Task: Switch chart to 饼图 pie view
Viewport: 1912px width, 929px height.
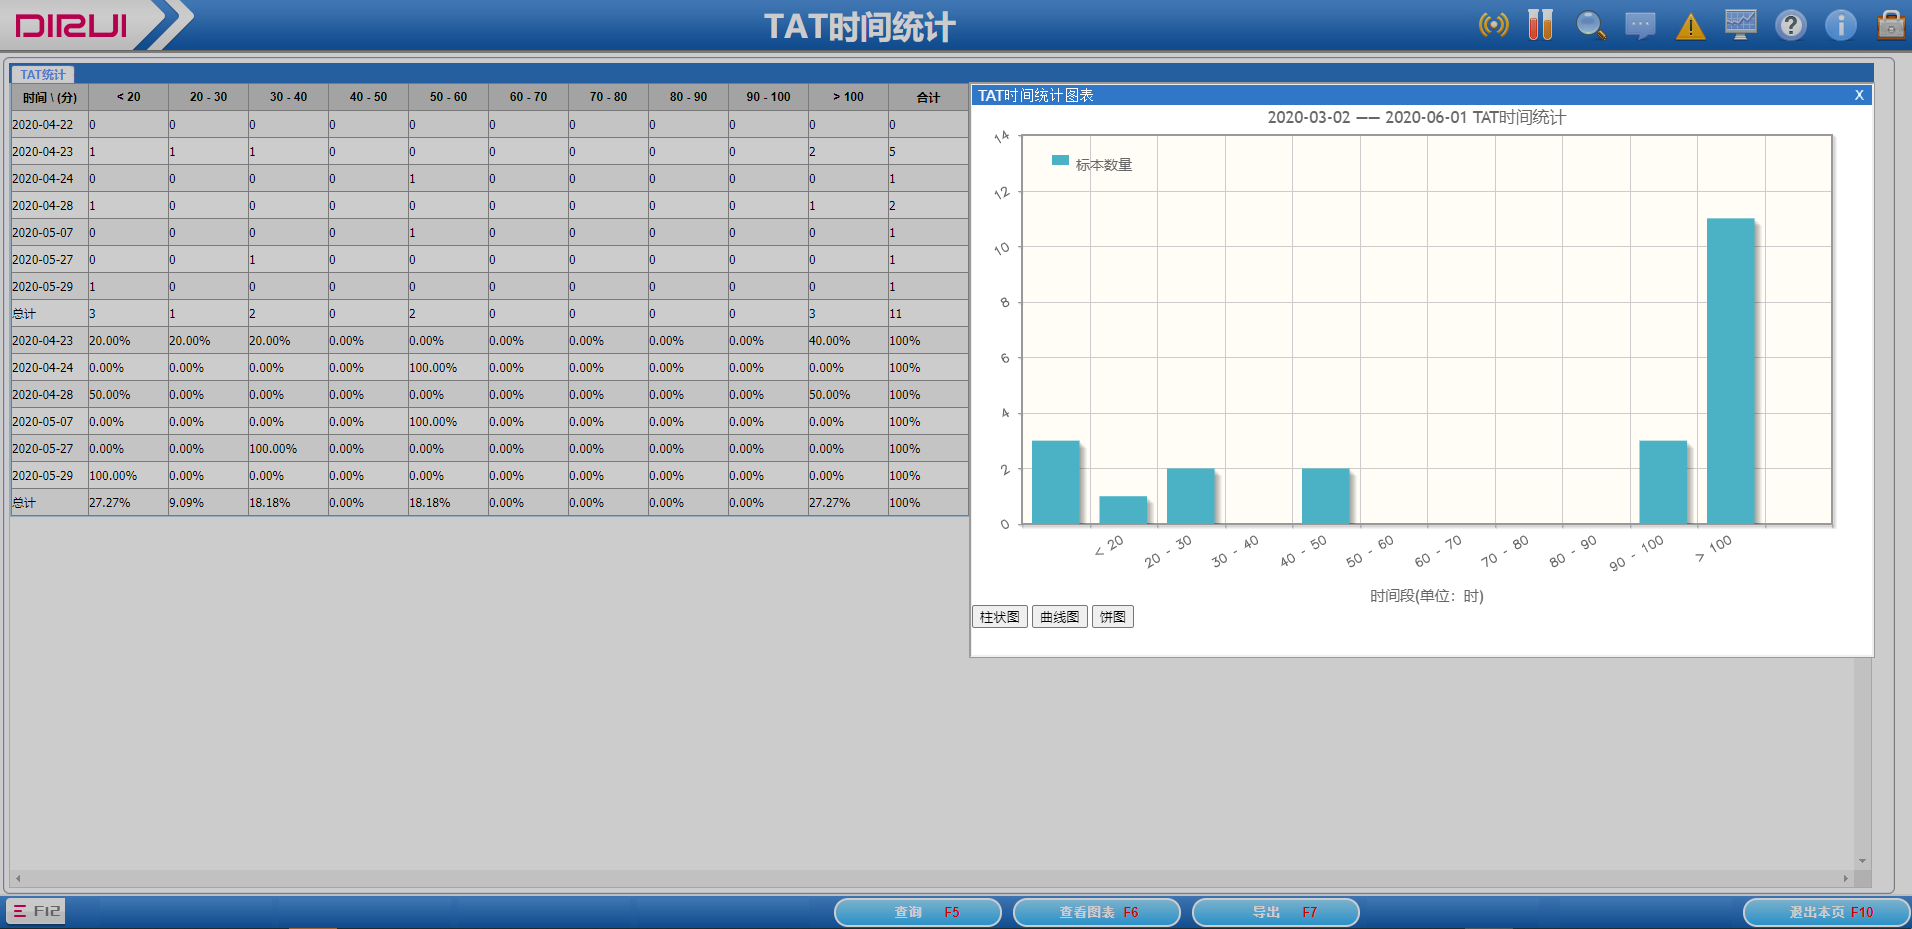Action: coord(1112,617)
